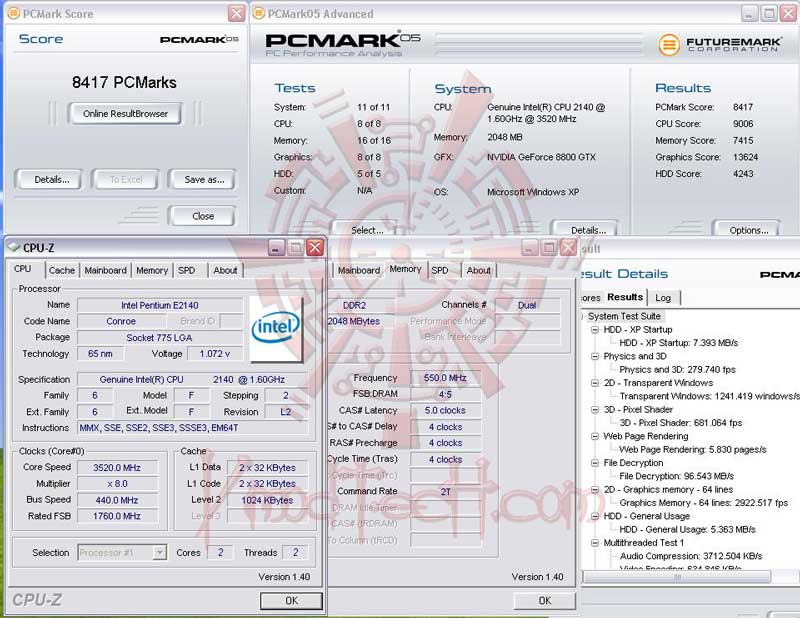This screenshot has width=800, height=618.
Task: Close the second CPU-Z Memory window
Action: point(568,248)
